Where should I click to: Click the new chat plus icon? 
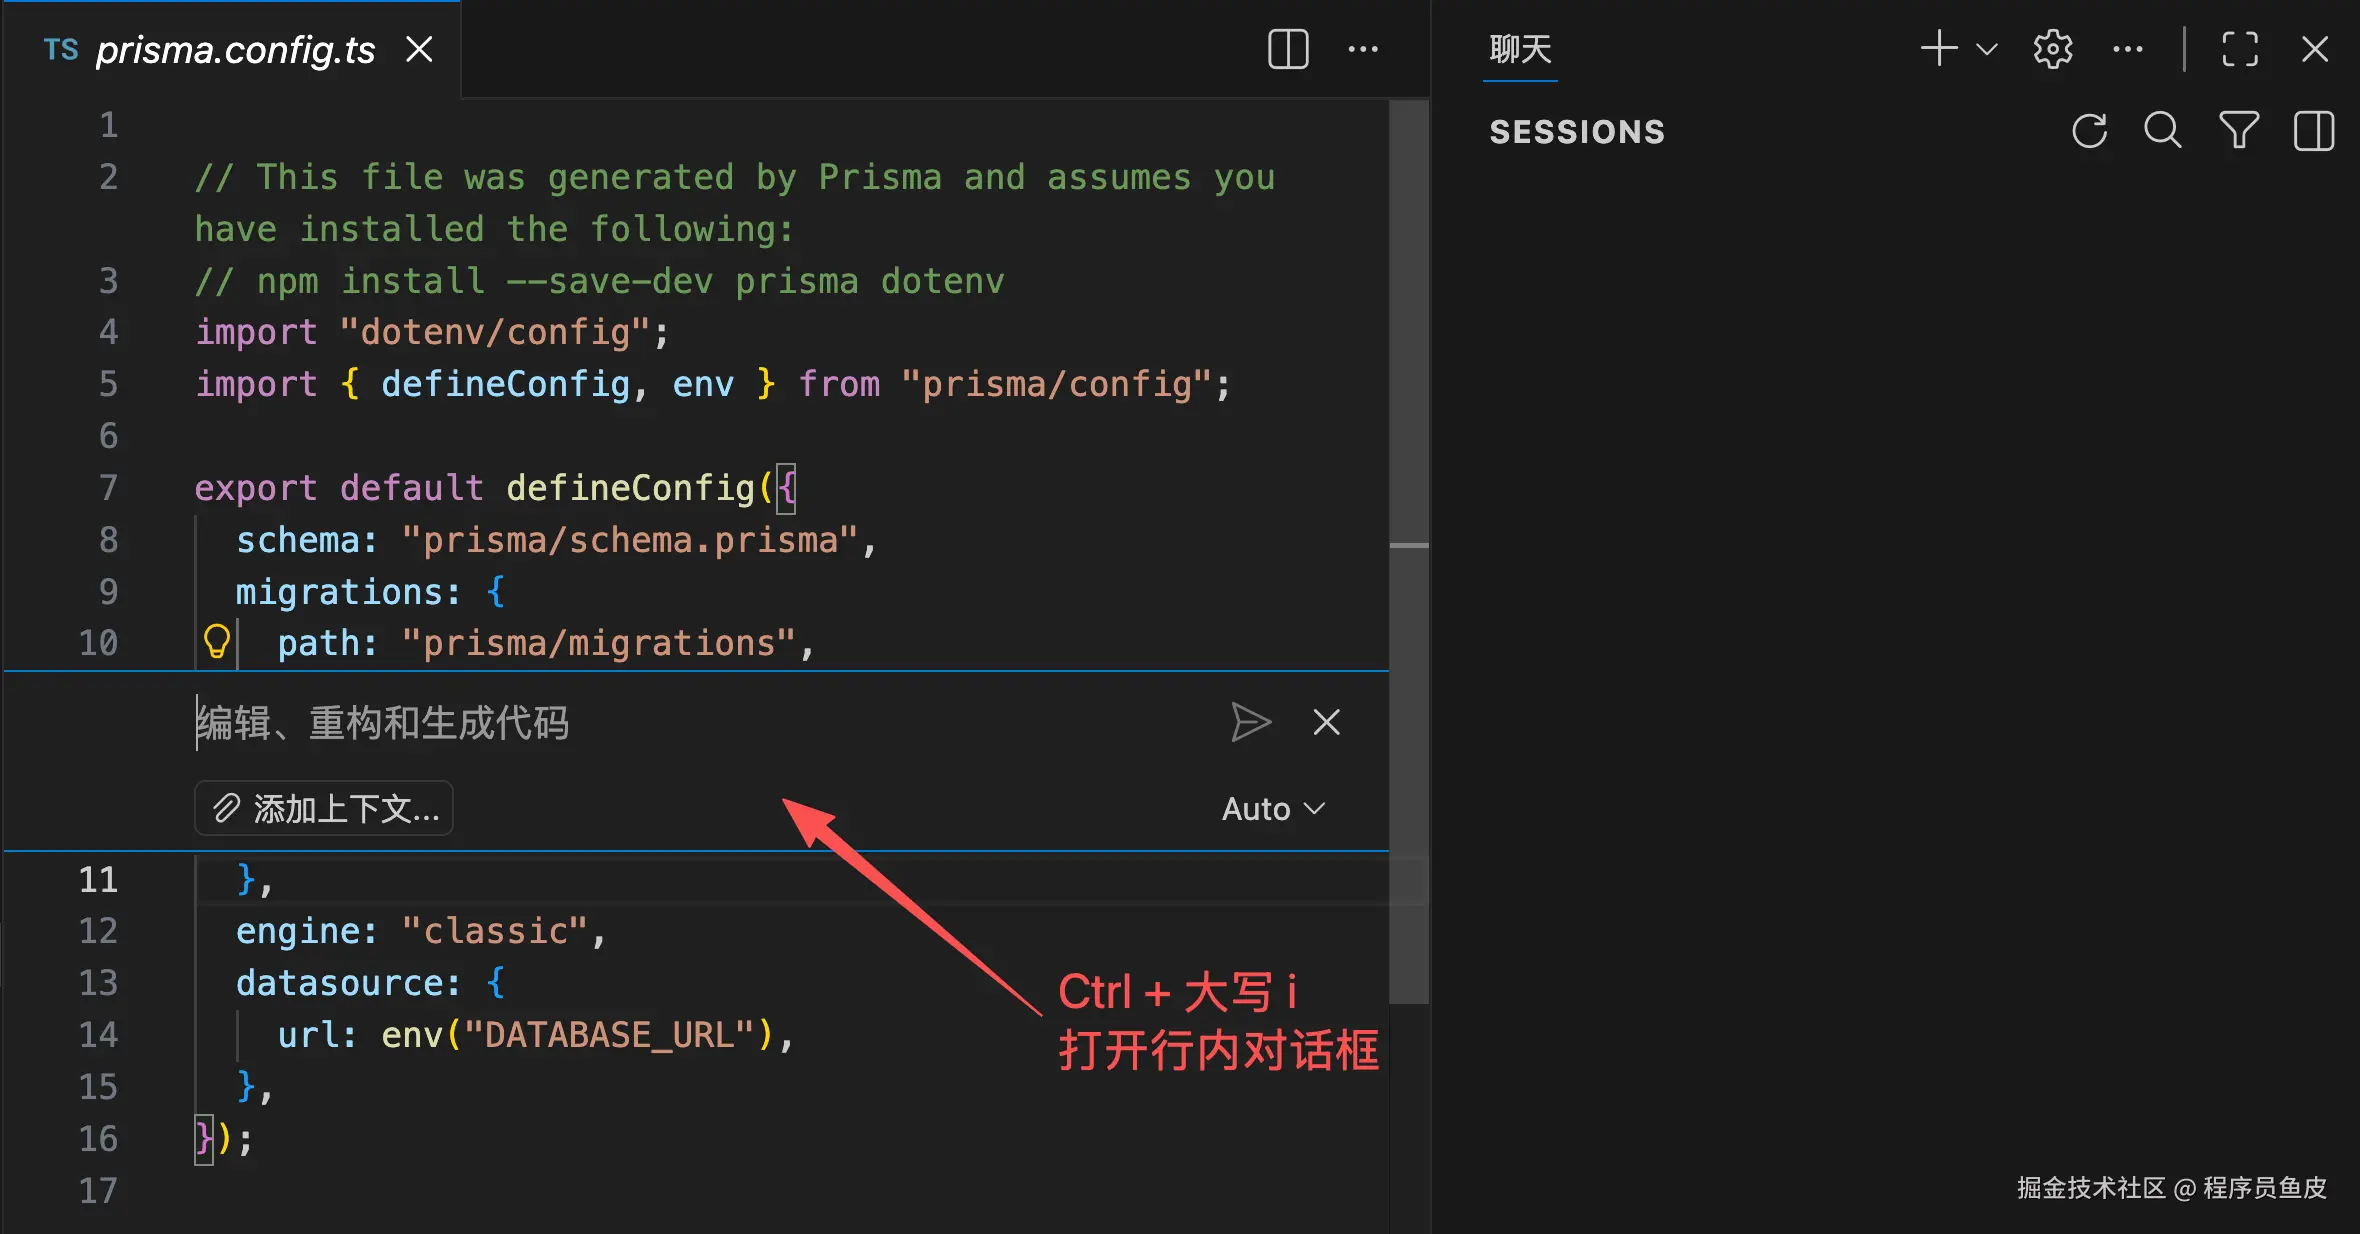[1938, 49]
